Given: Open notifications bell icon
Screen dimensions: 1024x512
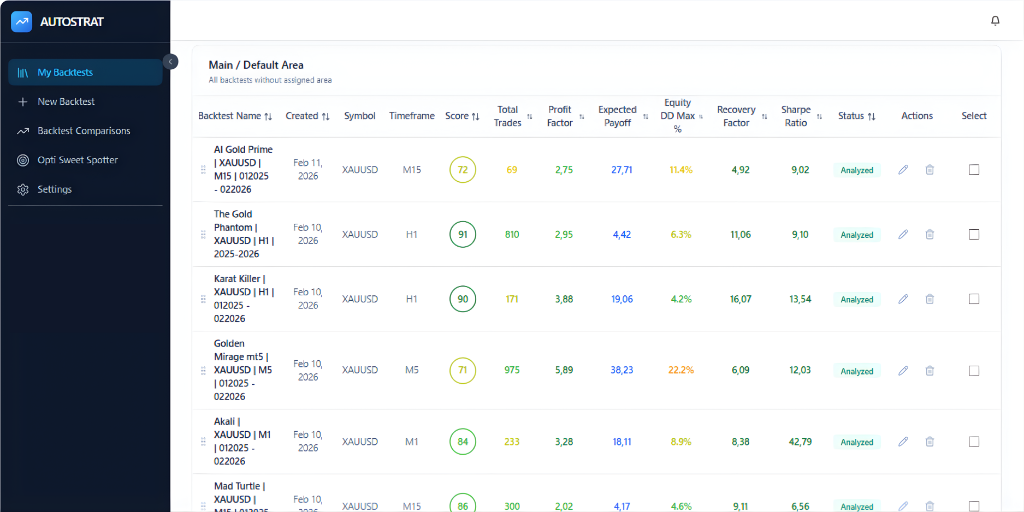Looking at the screenshot, I should pos(995,21).
